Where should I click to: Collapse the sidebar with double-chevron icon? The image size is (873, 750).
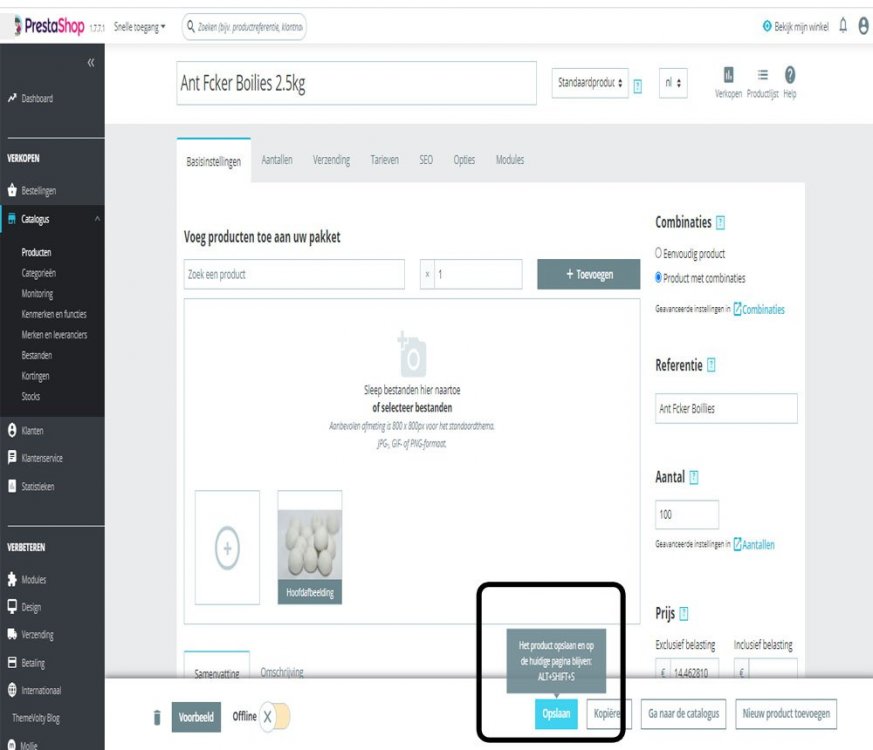pyautogui.click(x=91, y=62)
